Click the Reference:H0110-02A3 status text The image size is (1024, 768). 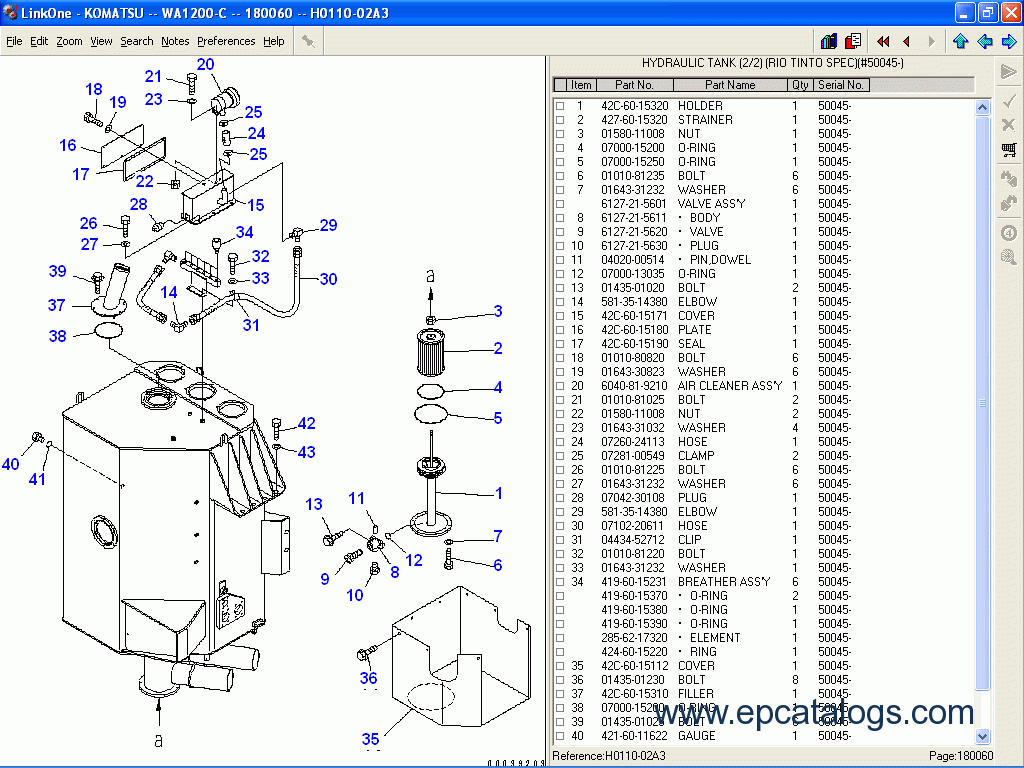click(x=609, y=756)
